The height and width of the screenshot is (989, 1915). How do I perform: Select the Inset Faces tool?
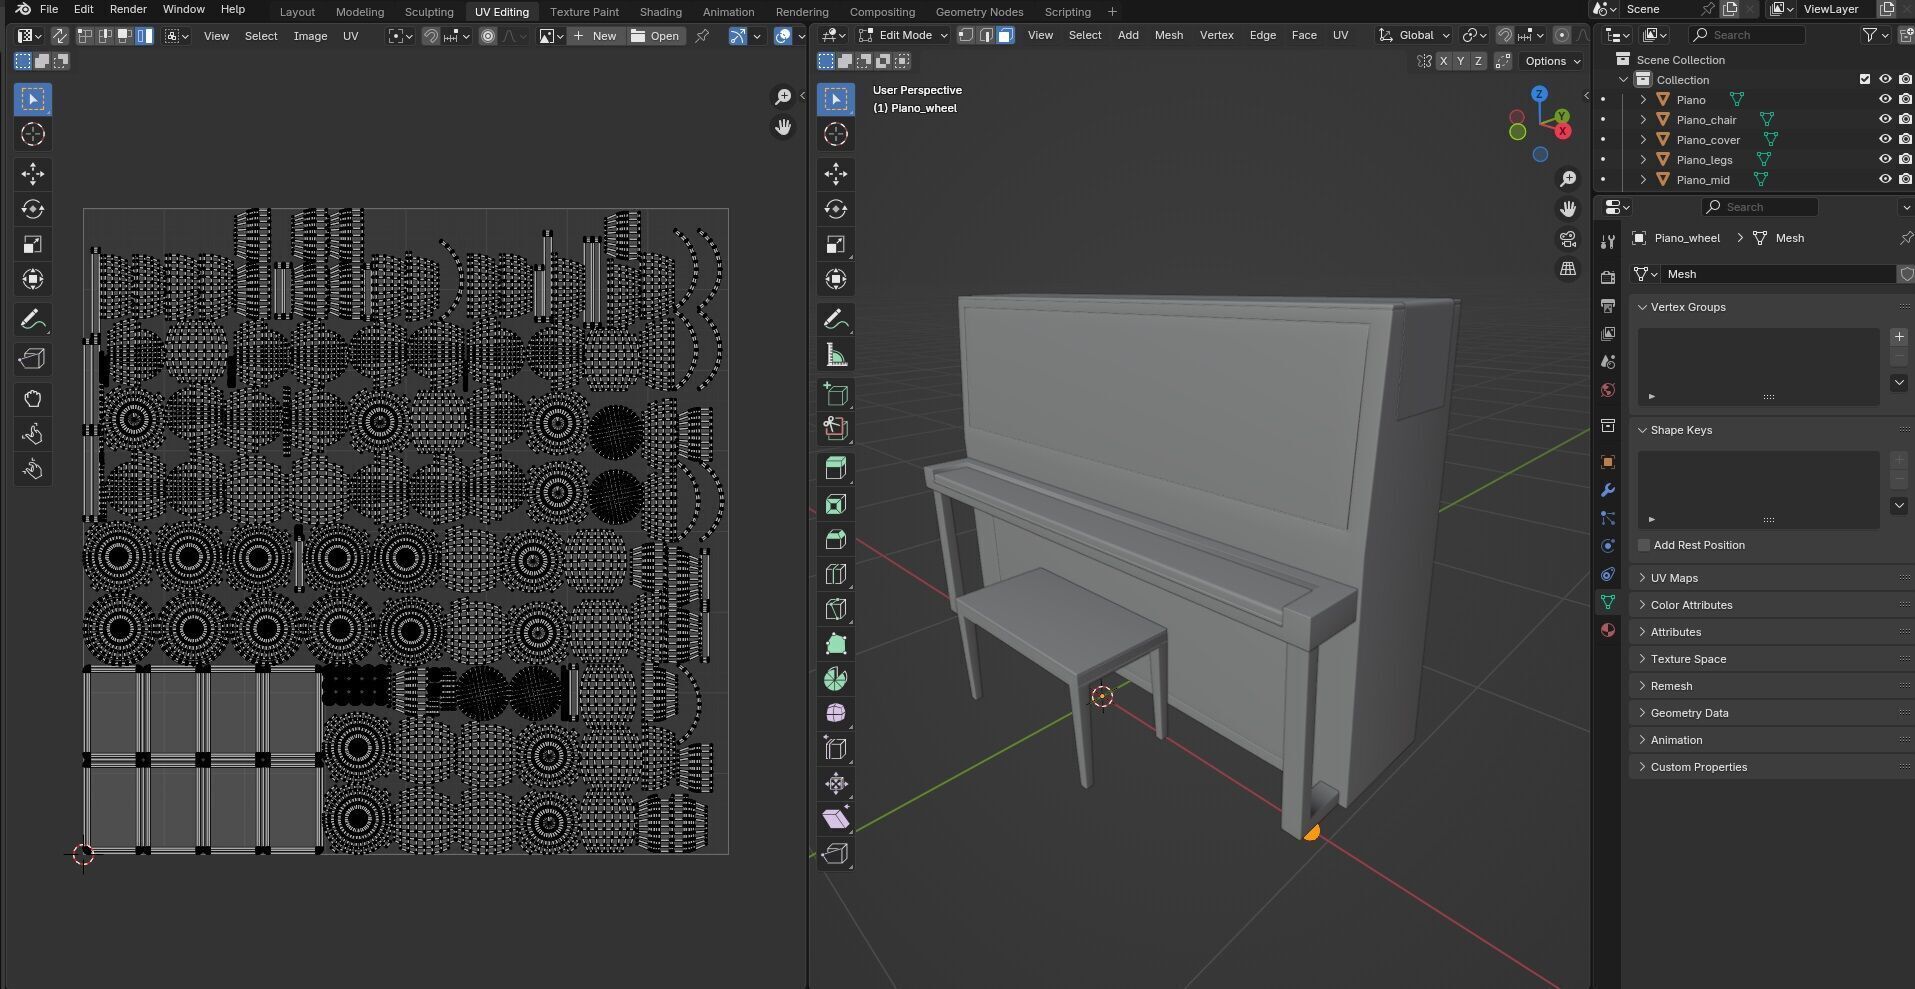click(x=836, y=504)
